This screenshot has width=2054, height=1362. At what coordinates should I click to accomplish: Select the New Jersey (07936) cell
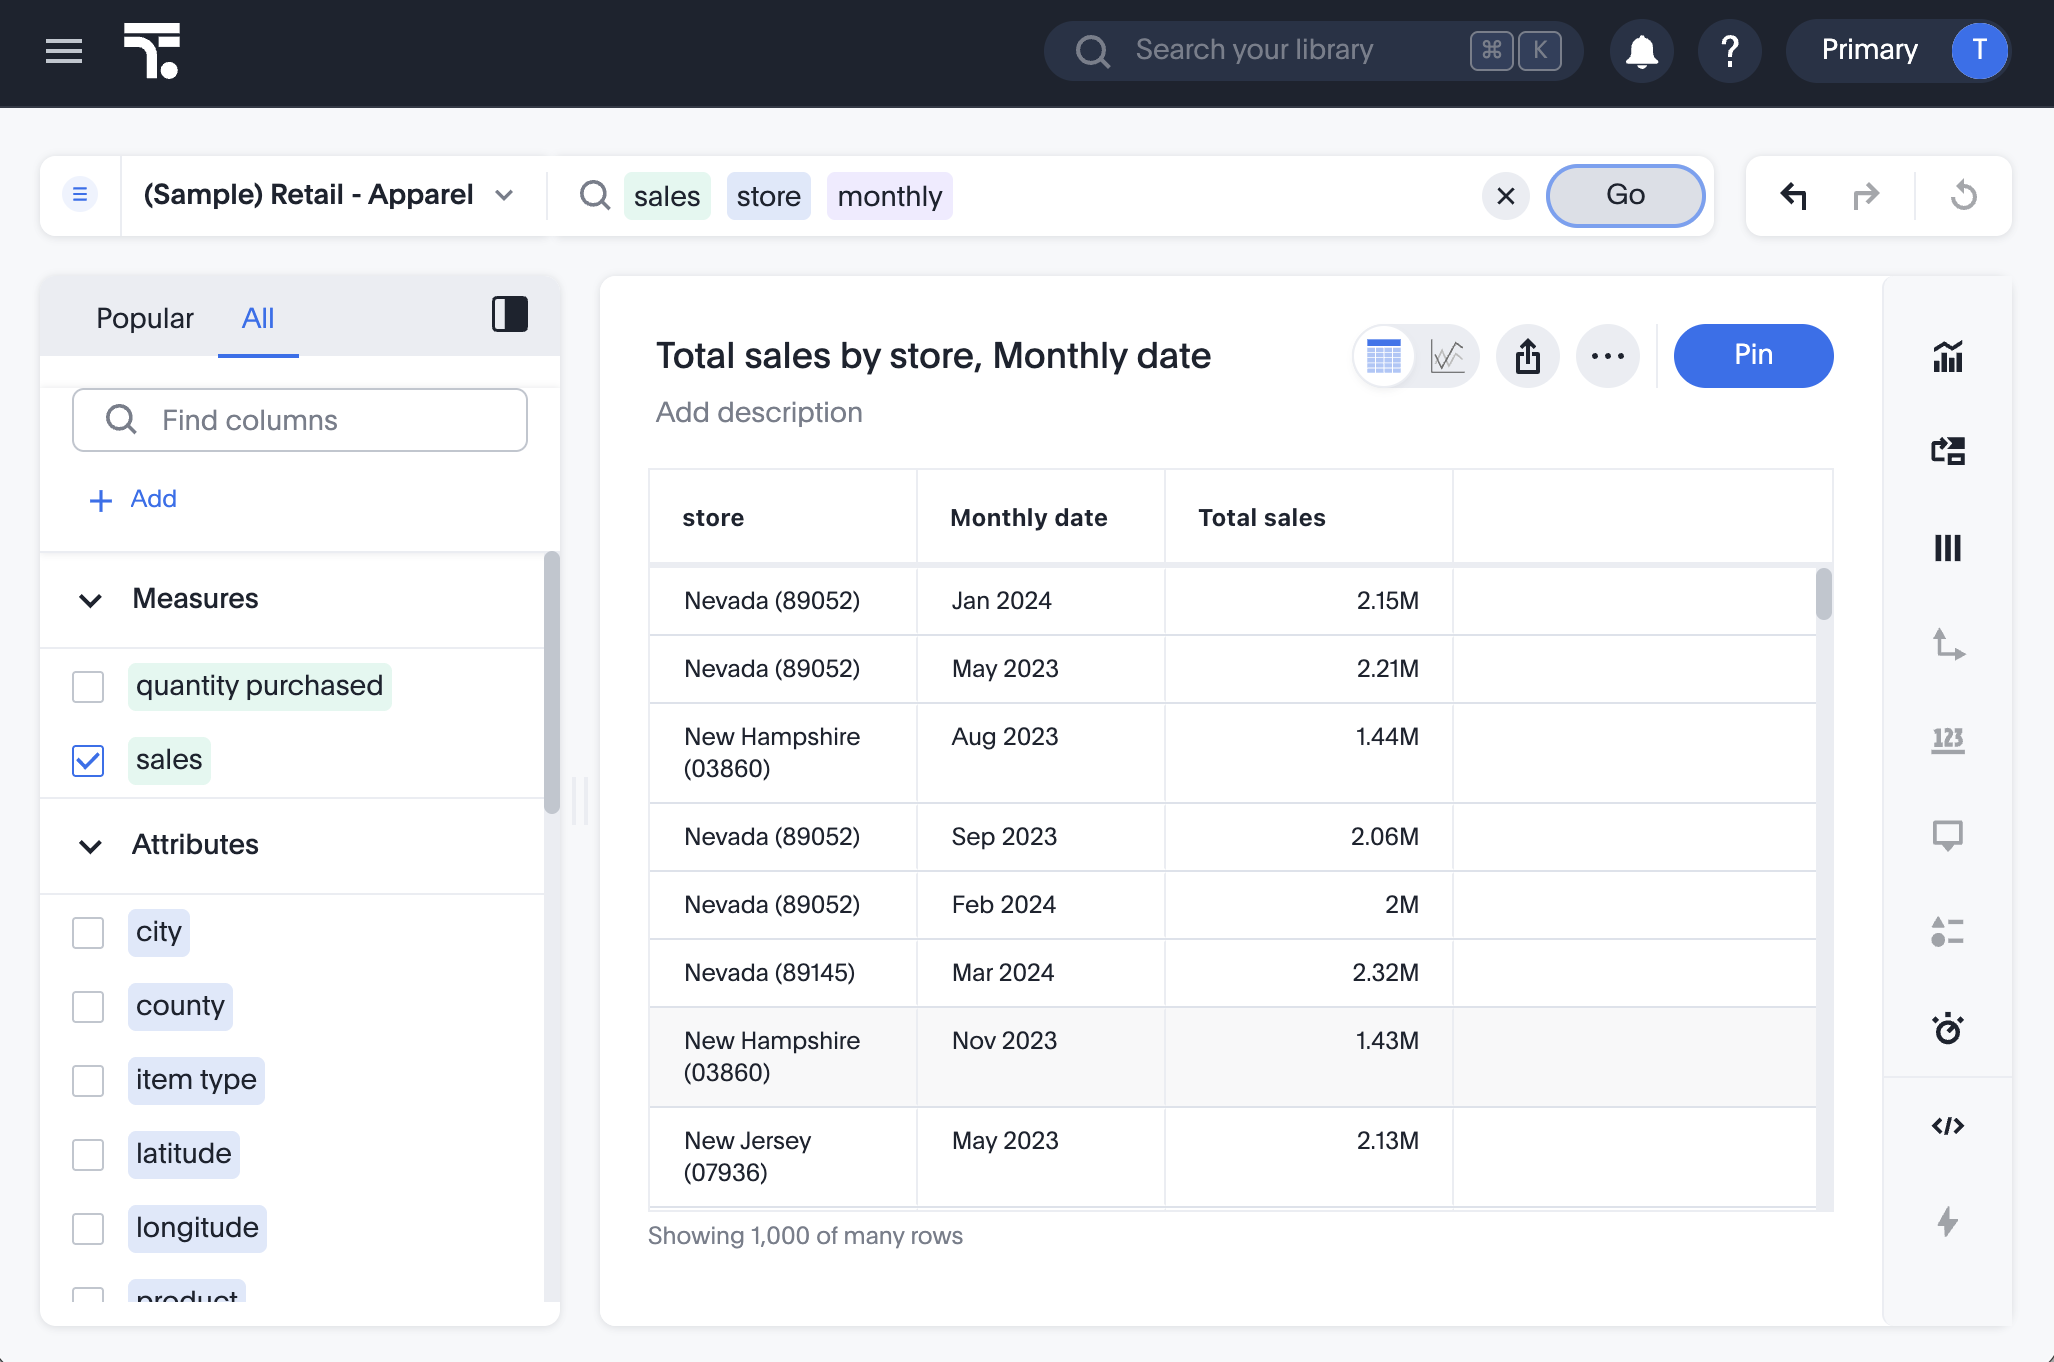tap(783, 1157)
